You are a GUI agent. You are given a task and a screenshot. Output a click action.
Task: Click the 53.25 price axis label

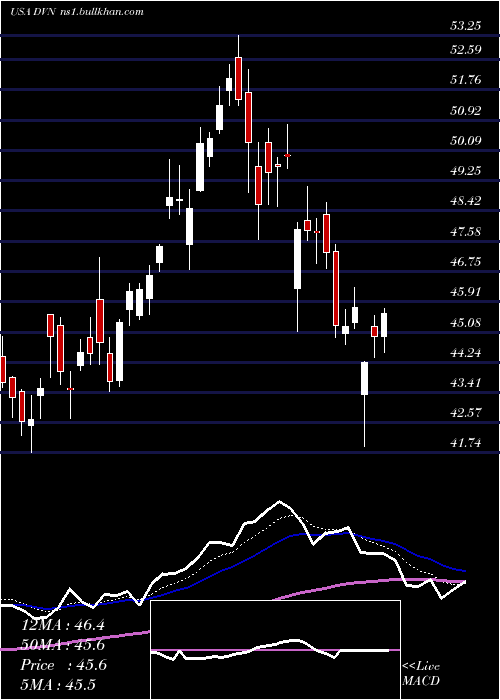pos(466,26)
